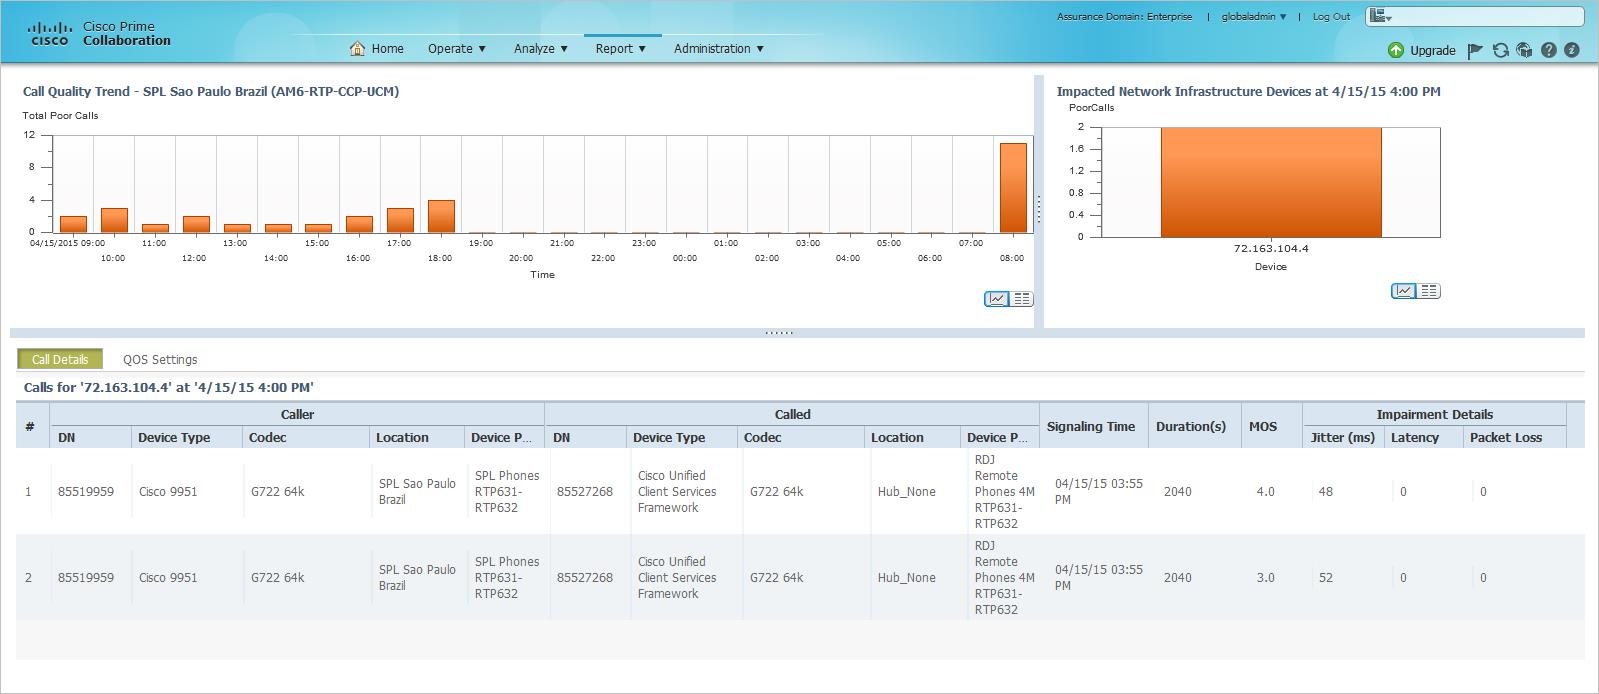Click the 72.163.104.4 device axis label
Image resolution: width=1599 pixels, height=694 pixels.
[x=1271, y=248]
